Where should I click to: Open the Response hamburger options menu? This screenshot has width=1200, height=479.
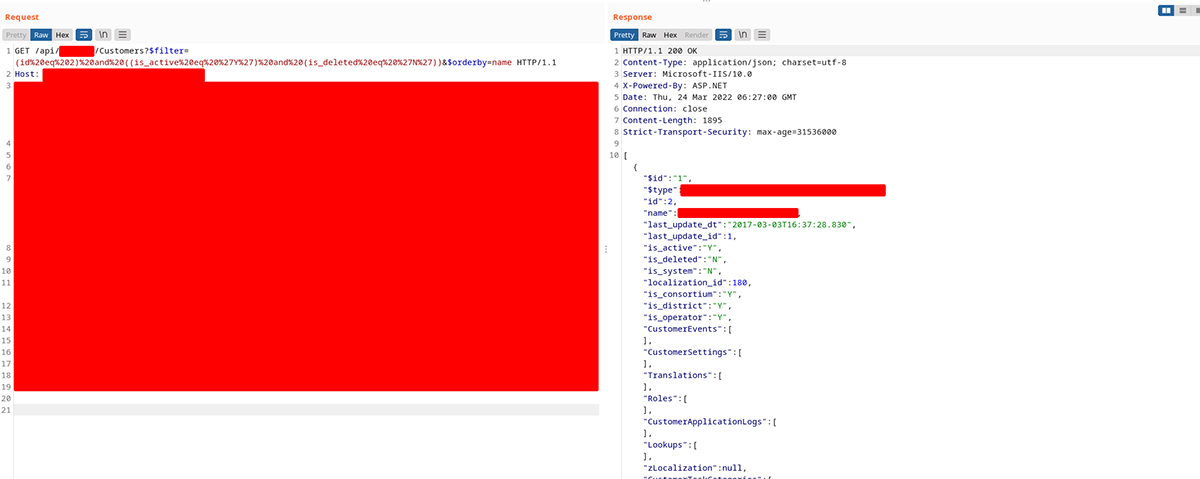[761, 34]
